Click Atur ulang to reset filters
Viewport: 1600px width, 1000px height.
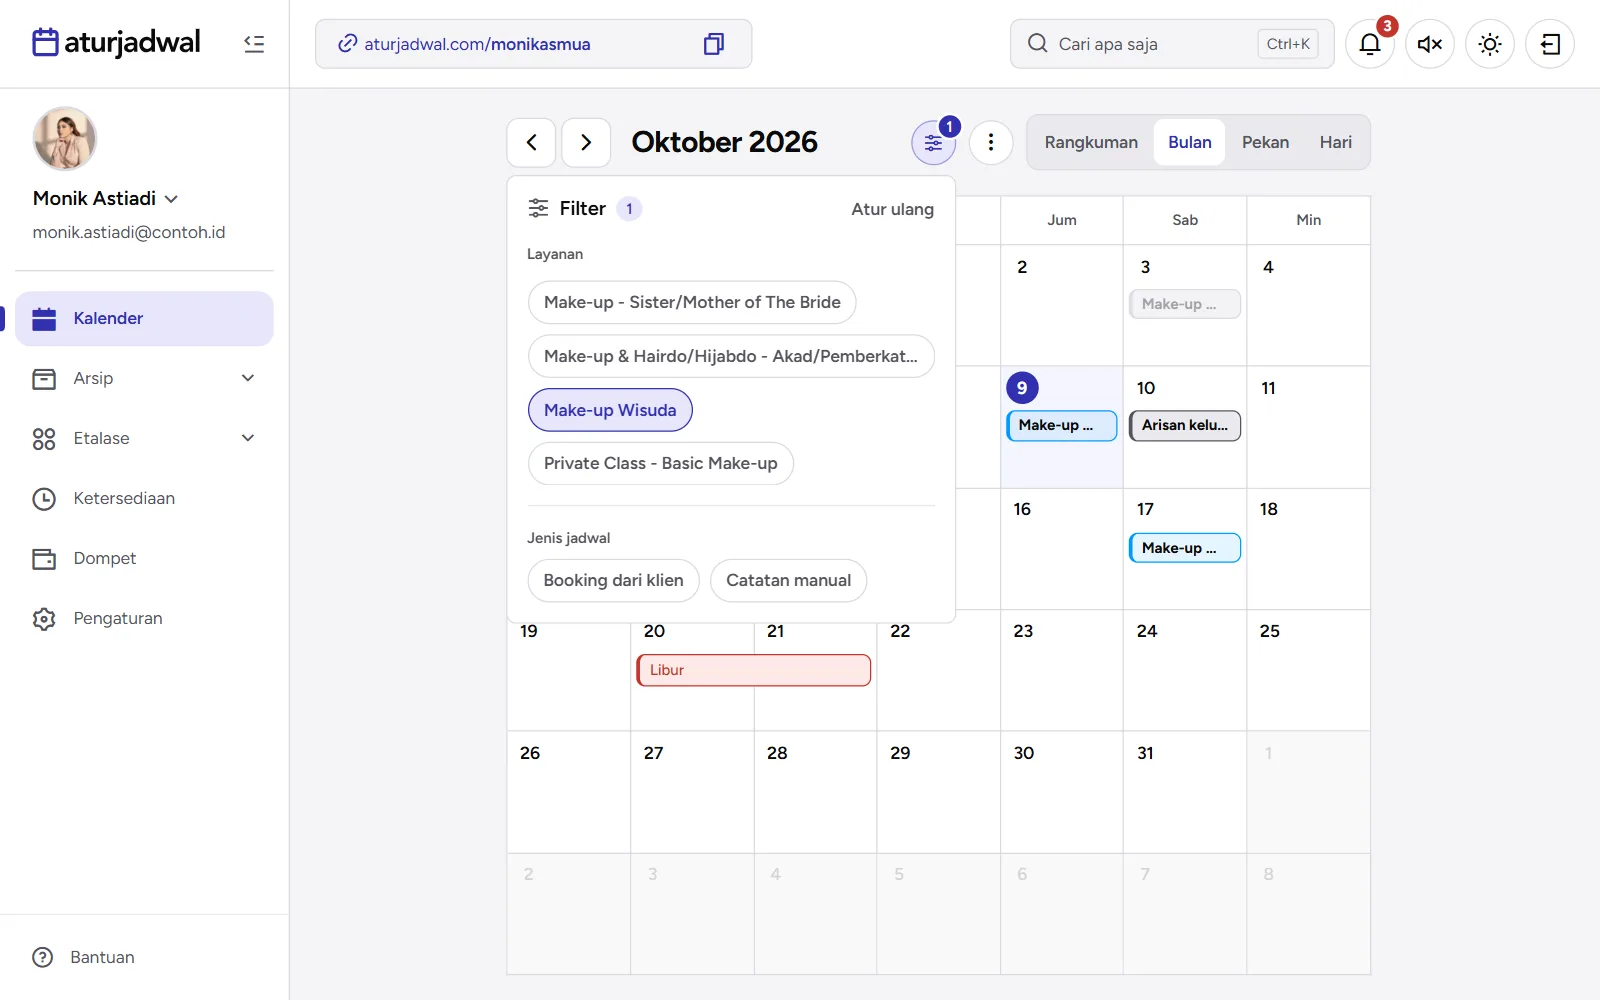(x=892, y=209)
